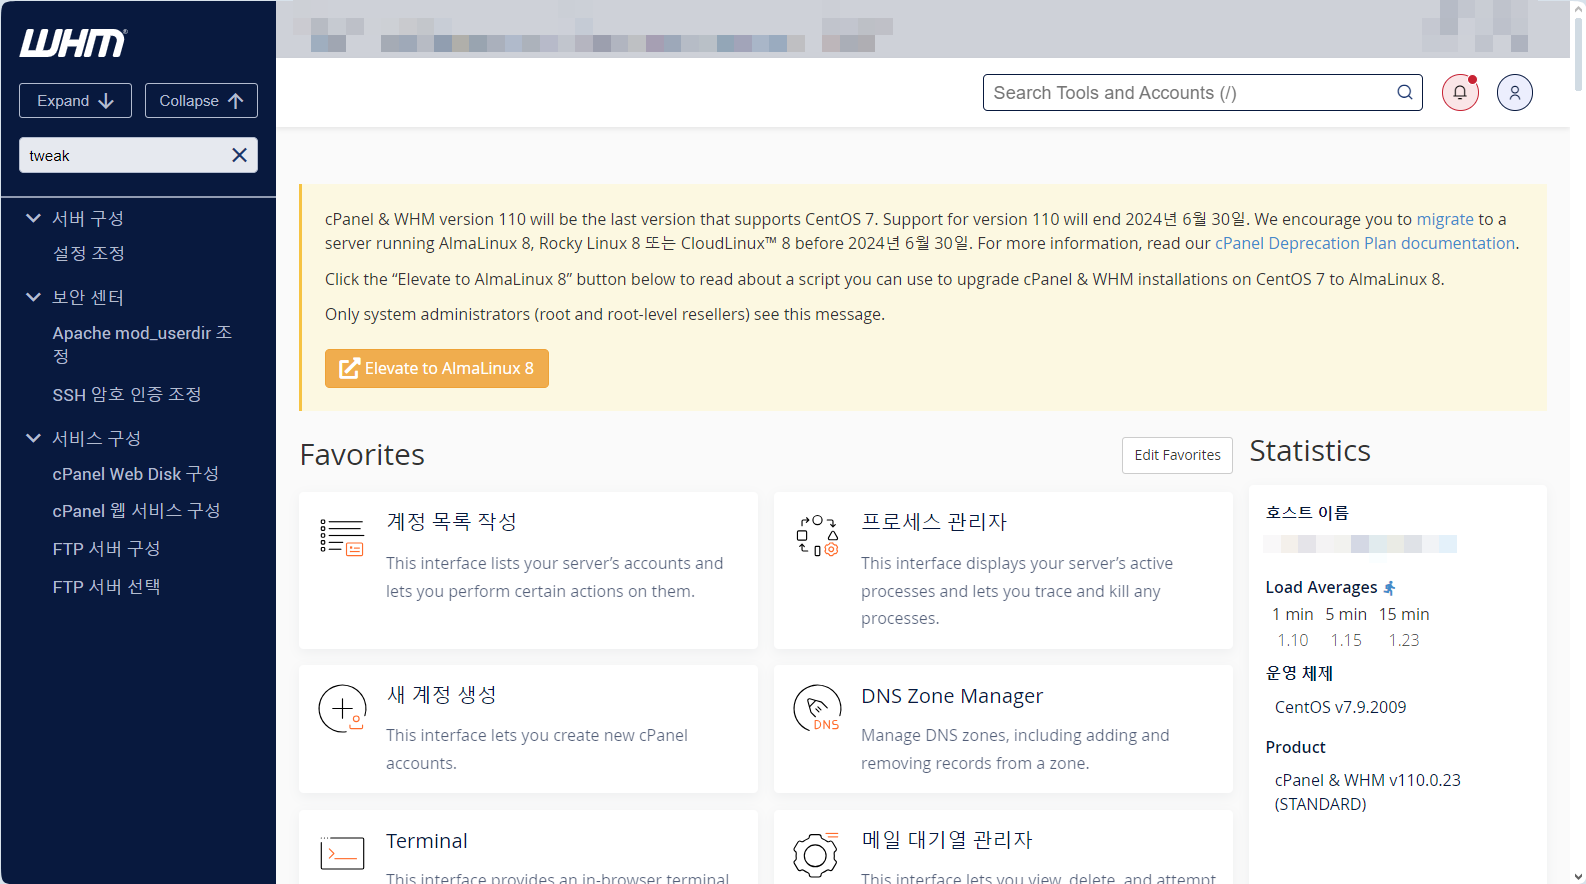Click the 5 min load value 1.15
The image size is (1586, 884).
(1346, 640)
